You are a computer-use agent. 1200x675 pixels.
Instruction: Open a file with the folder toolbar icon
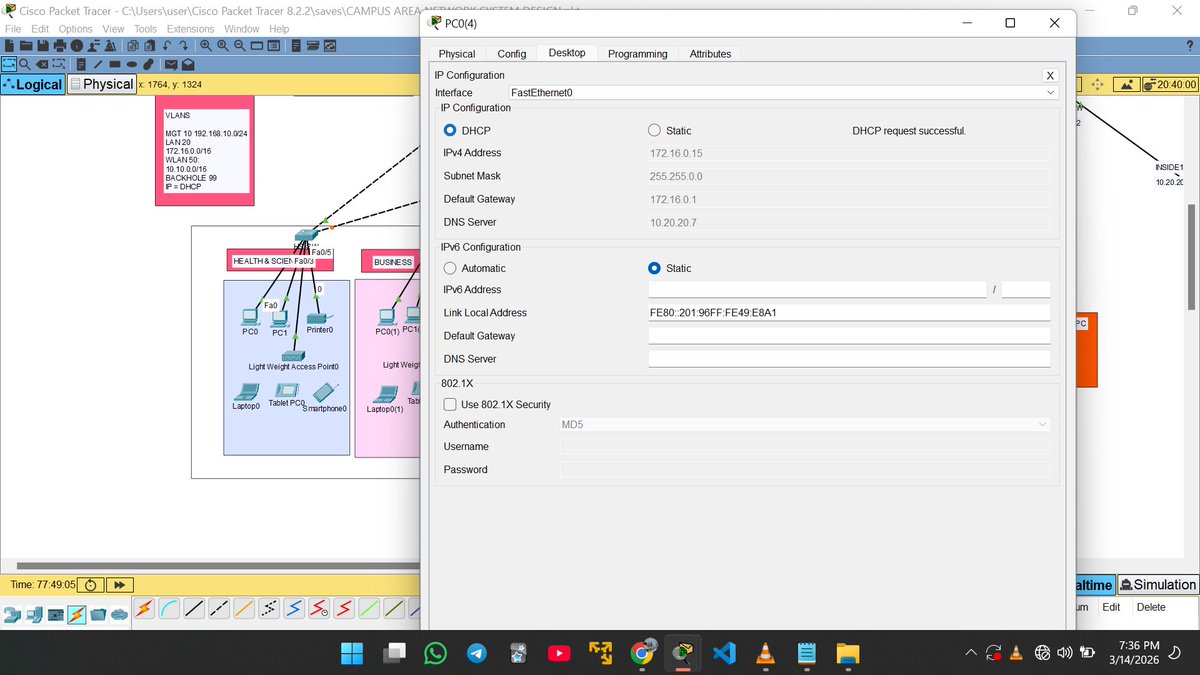(26, 46)
